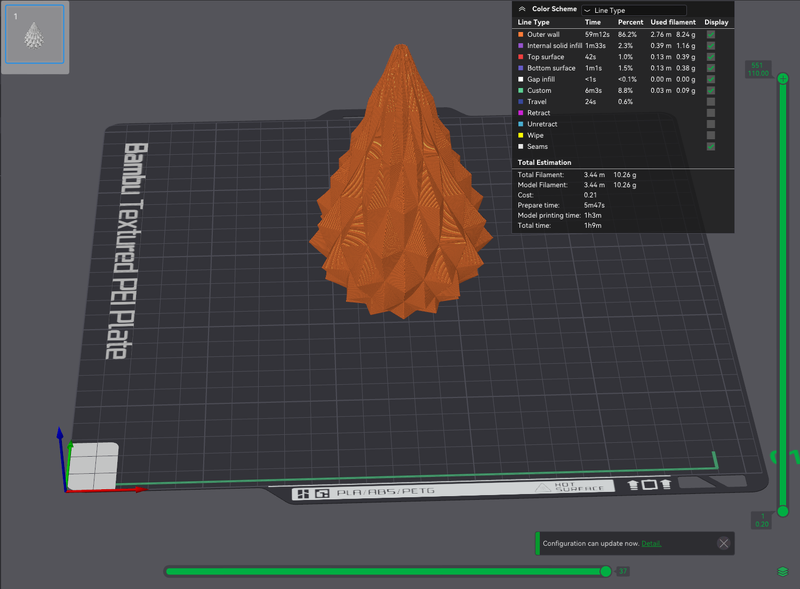
Task: Open the Detail link in the notification
Action: (x=651, y=544)
